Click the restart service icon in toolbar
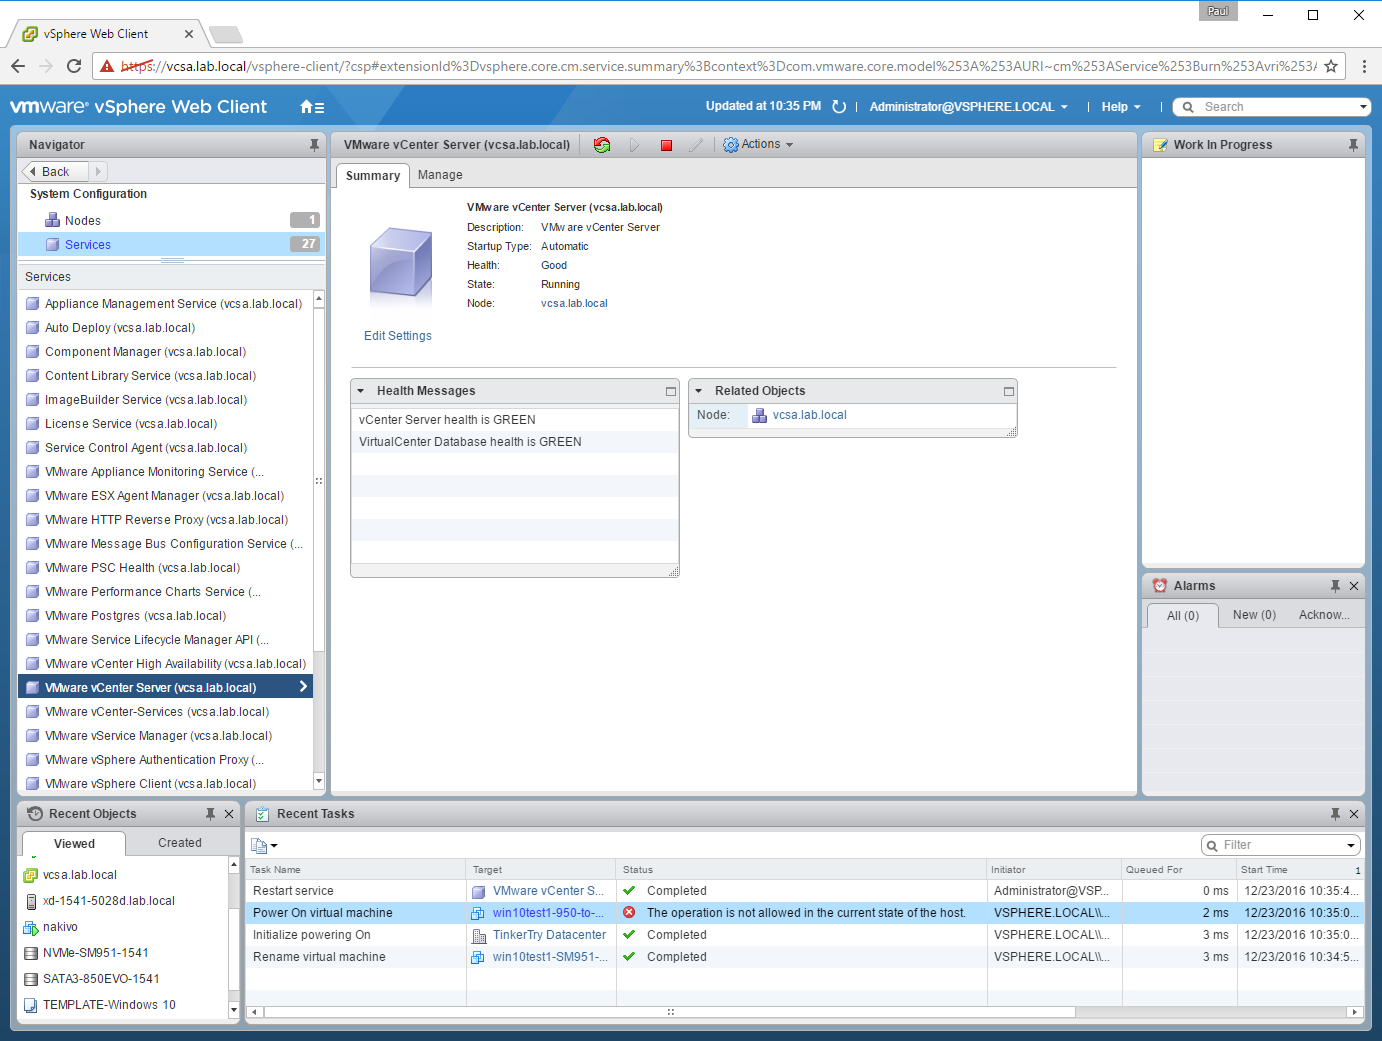Screen dimensions: 1382x1041 pyautogui.click(x=602, y=145)
